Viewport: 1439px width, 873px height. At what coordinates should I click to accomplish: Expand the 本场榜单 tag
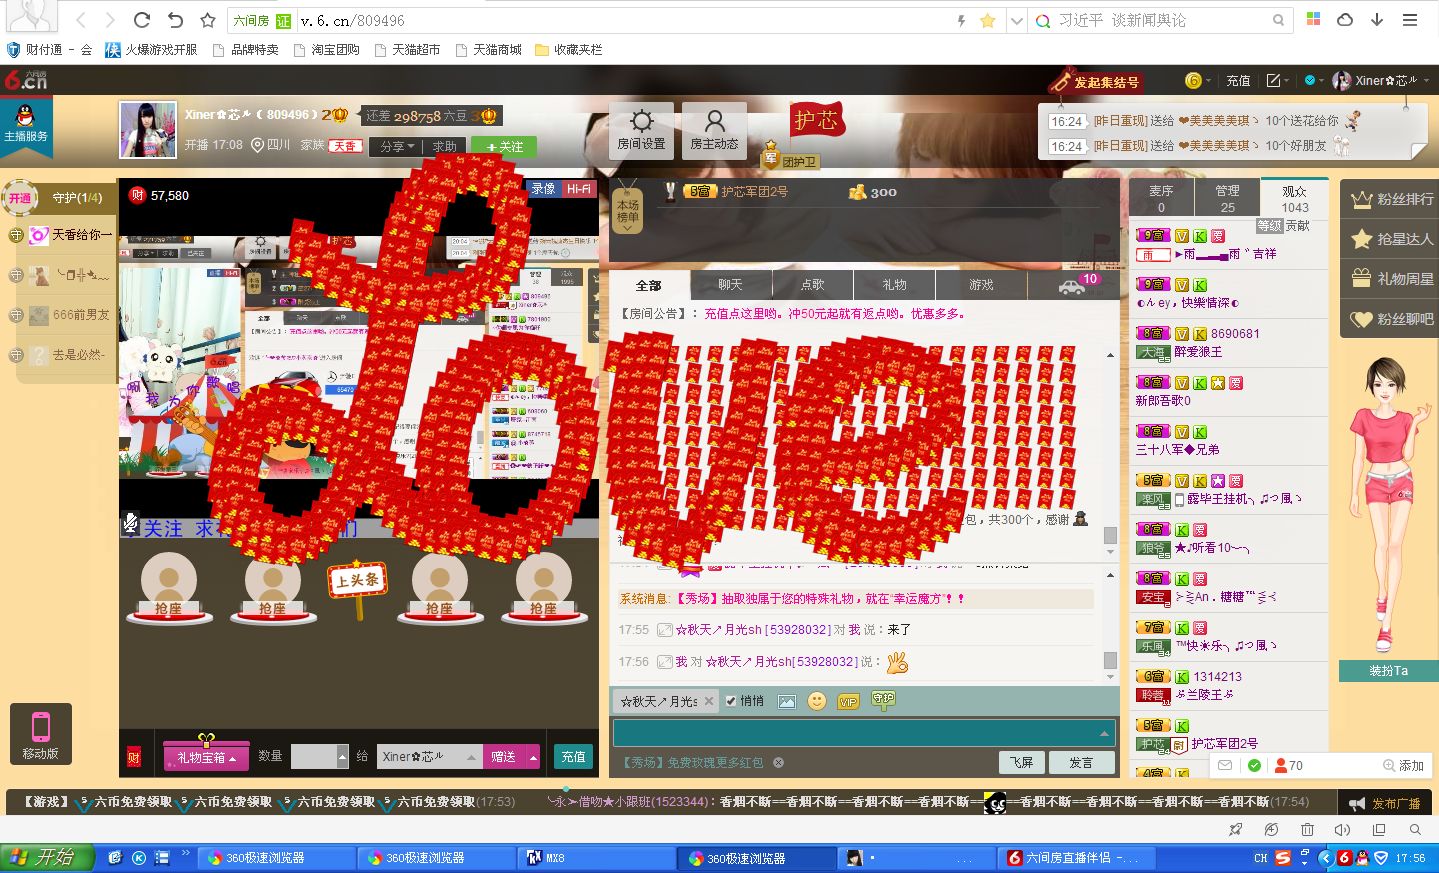point(627,211)
